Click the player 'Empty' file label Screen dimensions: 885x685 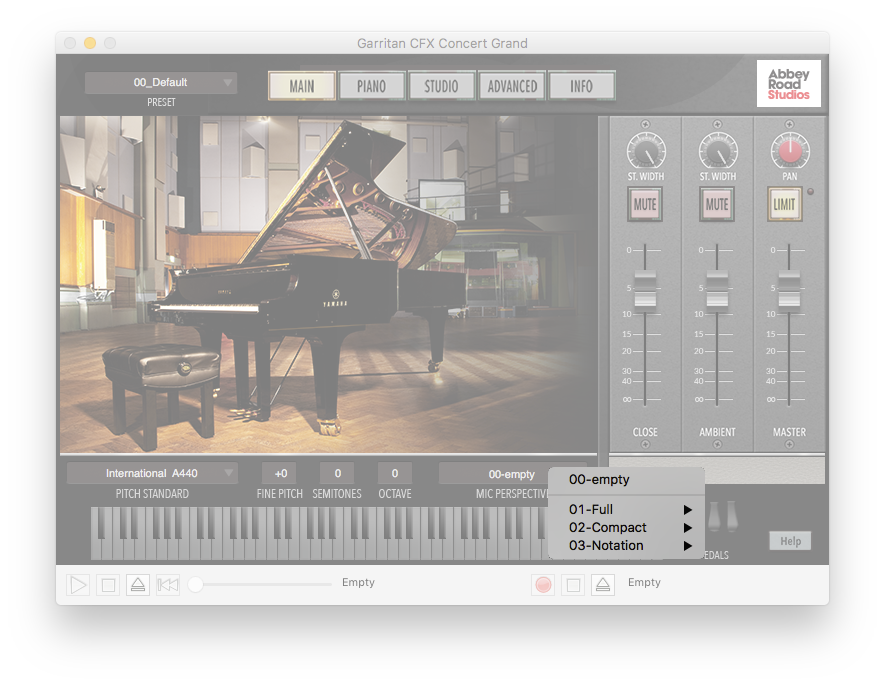(x=358, y=582)
